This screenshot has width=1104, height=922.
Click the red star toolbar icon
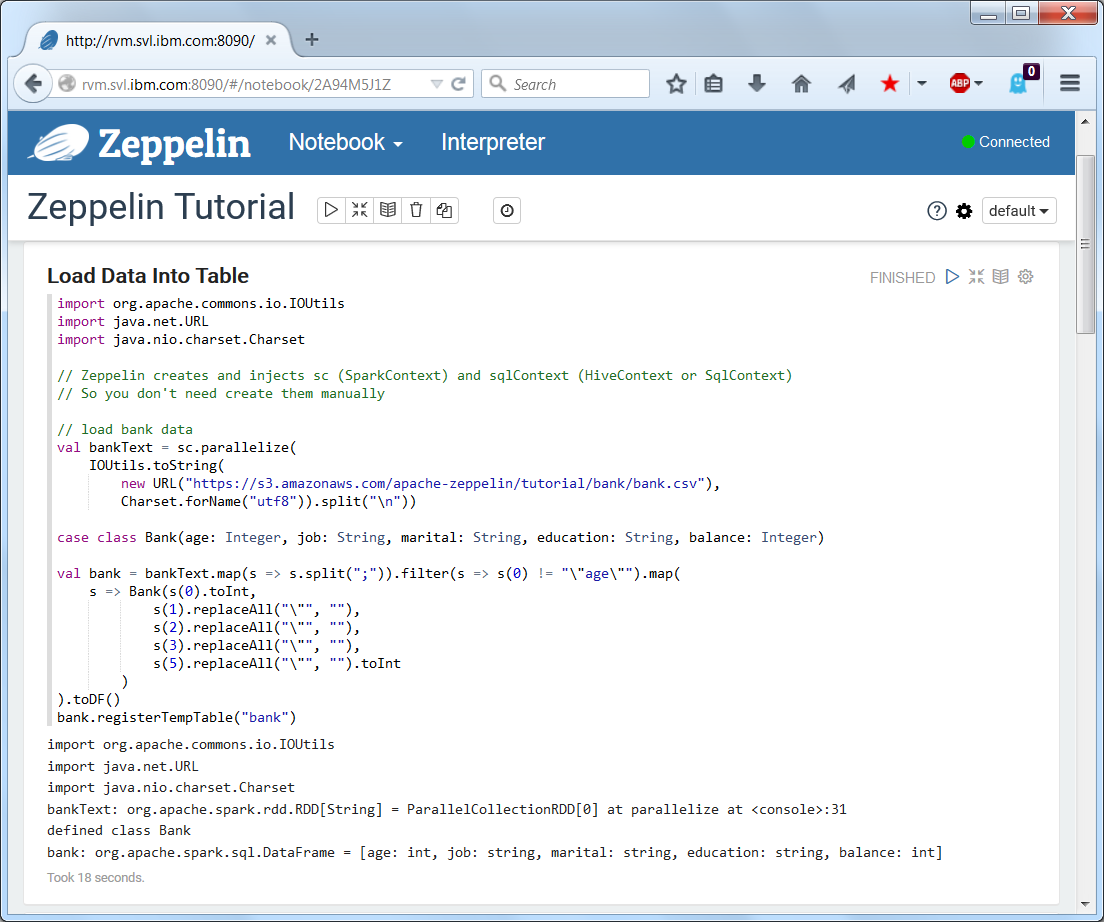click(890, 84)
